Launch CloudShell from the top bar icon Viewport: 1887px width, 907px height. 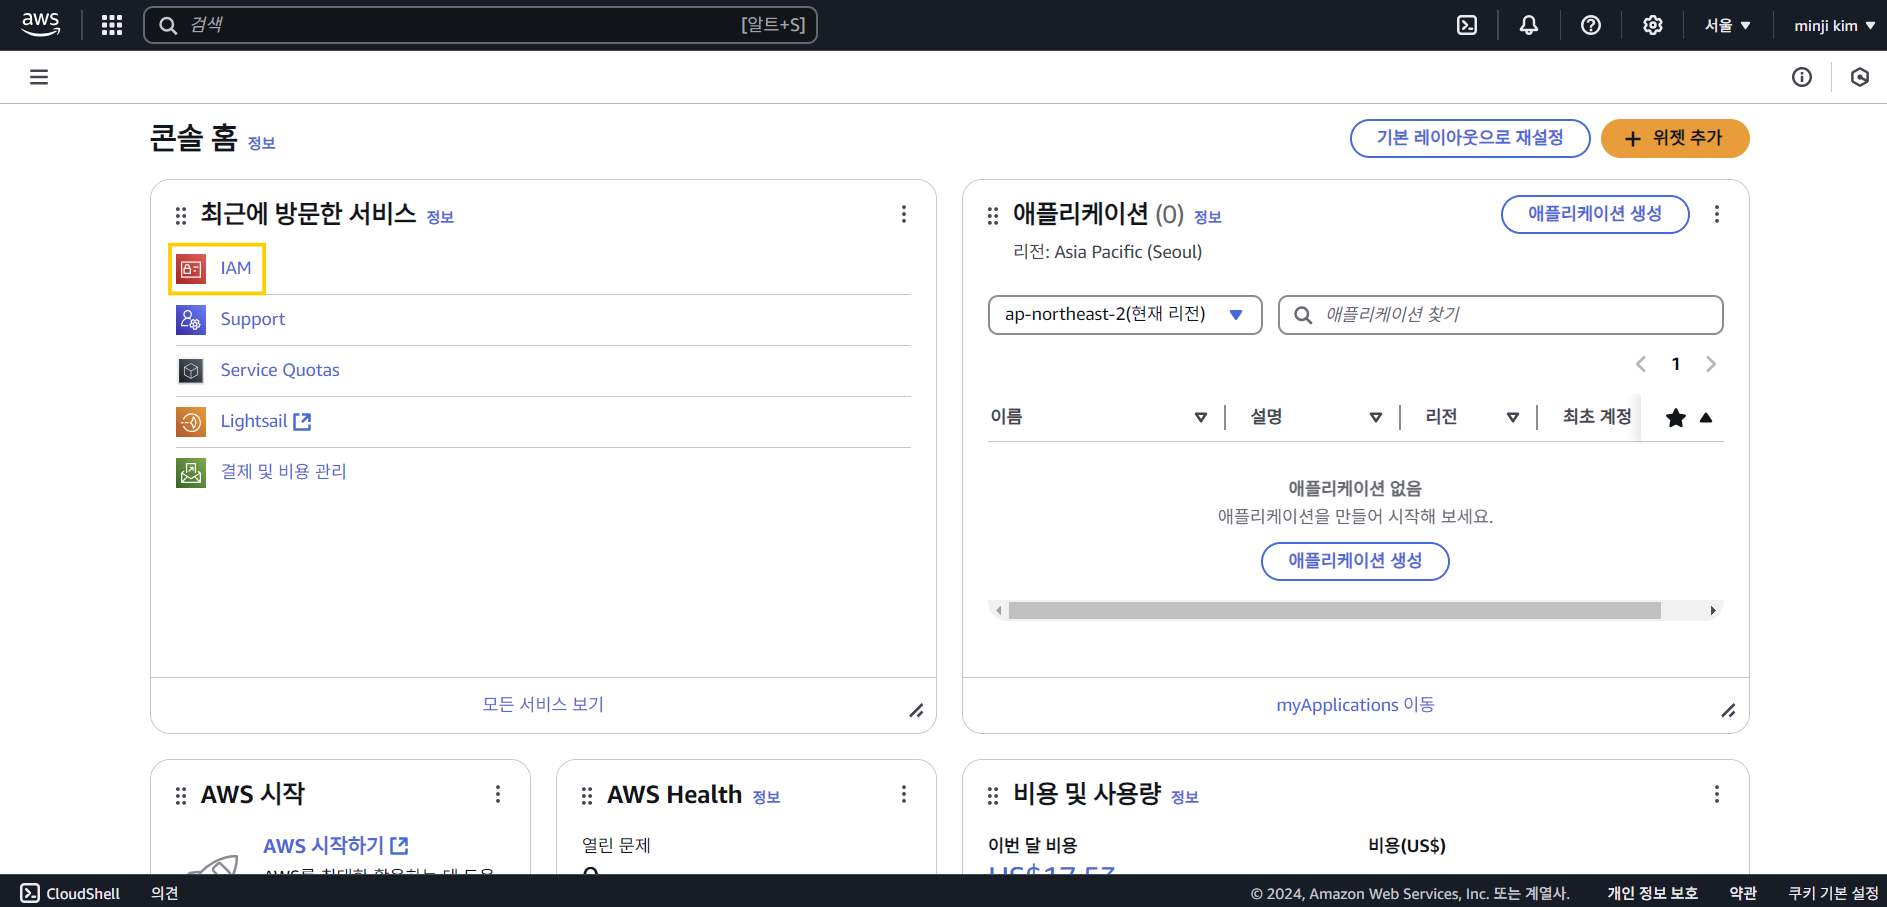click(x=1467, y=25)
